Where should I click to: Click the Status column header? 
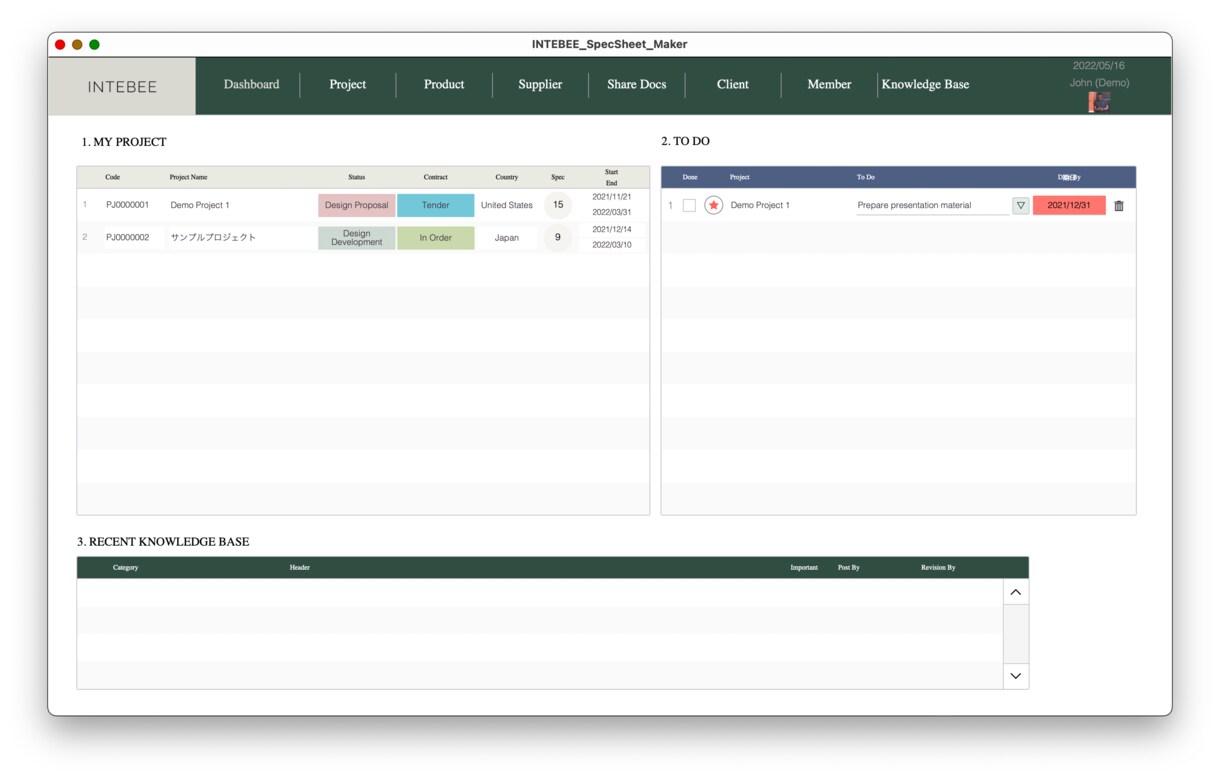356,177
